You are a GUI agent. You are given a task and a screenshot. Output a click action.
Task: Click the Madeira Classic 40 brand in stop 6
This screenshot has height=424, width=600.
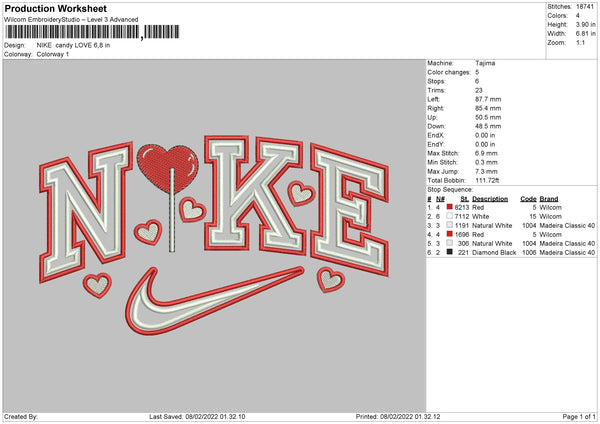point(567,253)
